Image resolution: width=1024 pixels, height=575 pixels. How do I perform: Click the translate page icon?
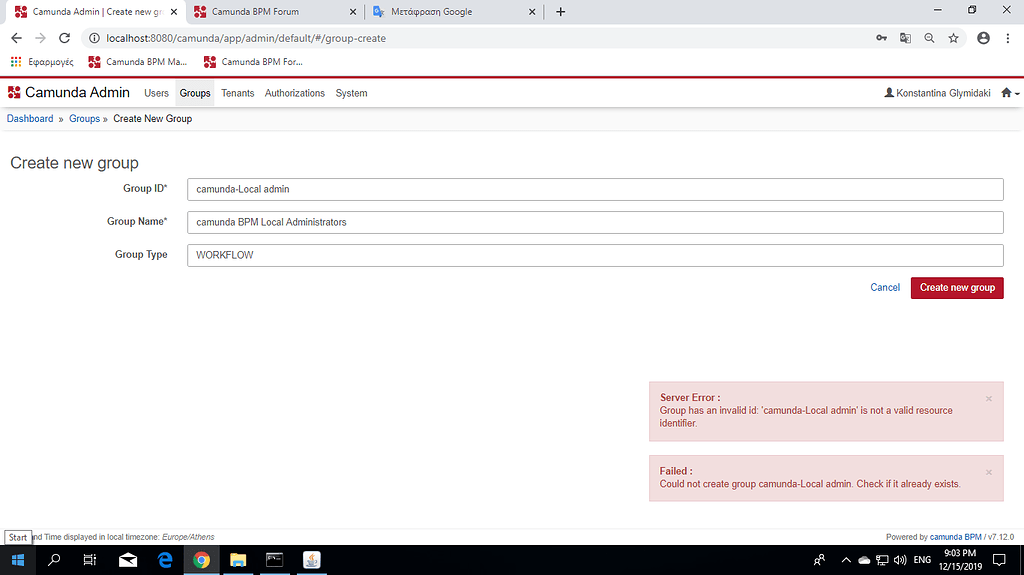[905, 38]
